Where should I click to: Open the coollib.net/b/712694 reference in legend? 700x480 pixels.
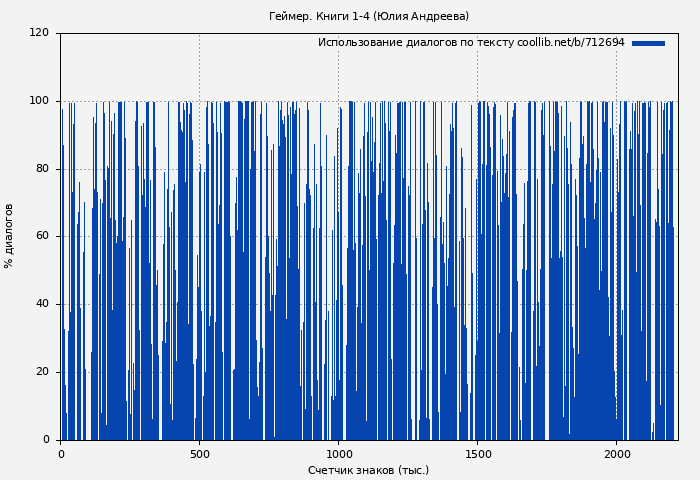(570, 43)
